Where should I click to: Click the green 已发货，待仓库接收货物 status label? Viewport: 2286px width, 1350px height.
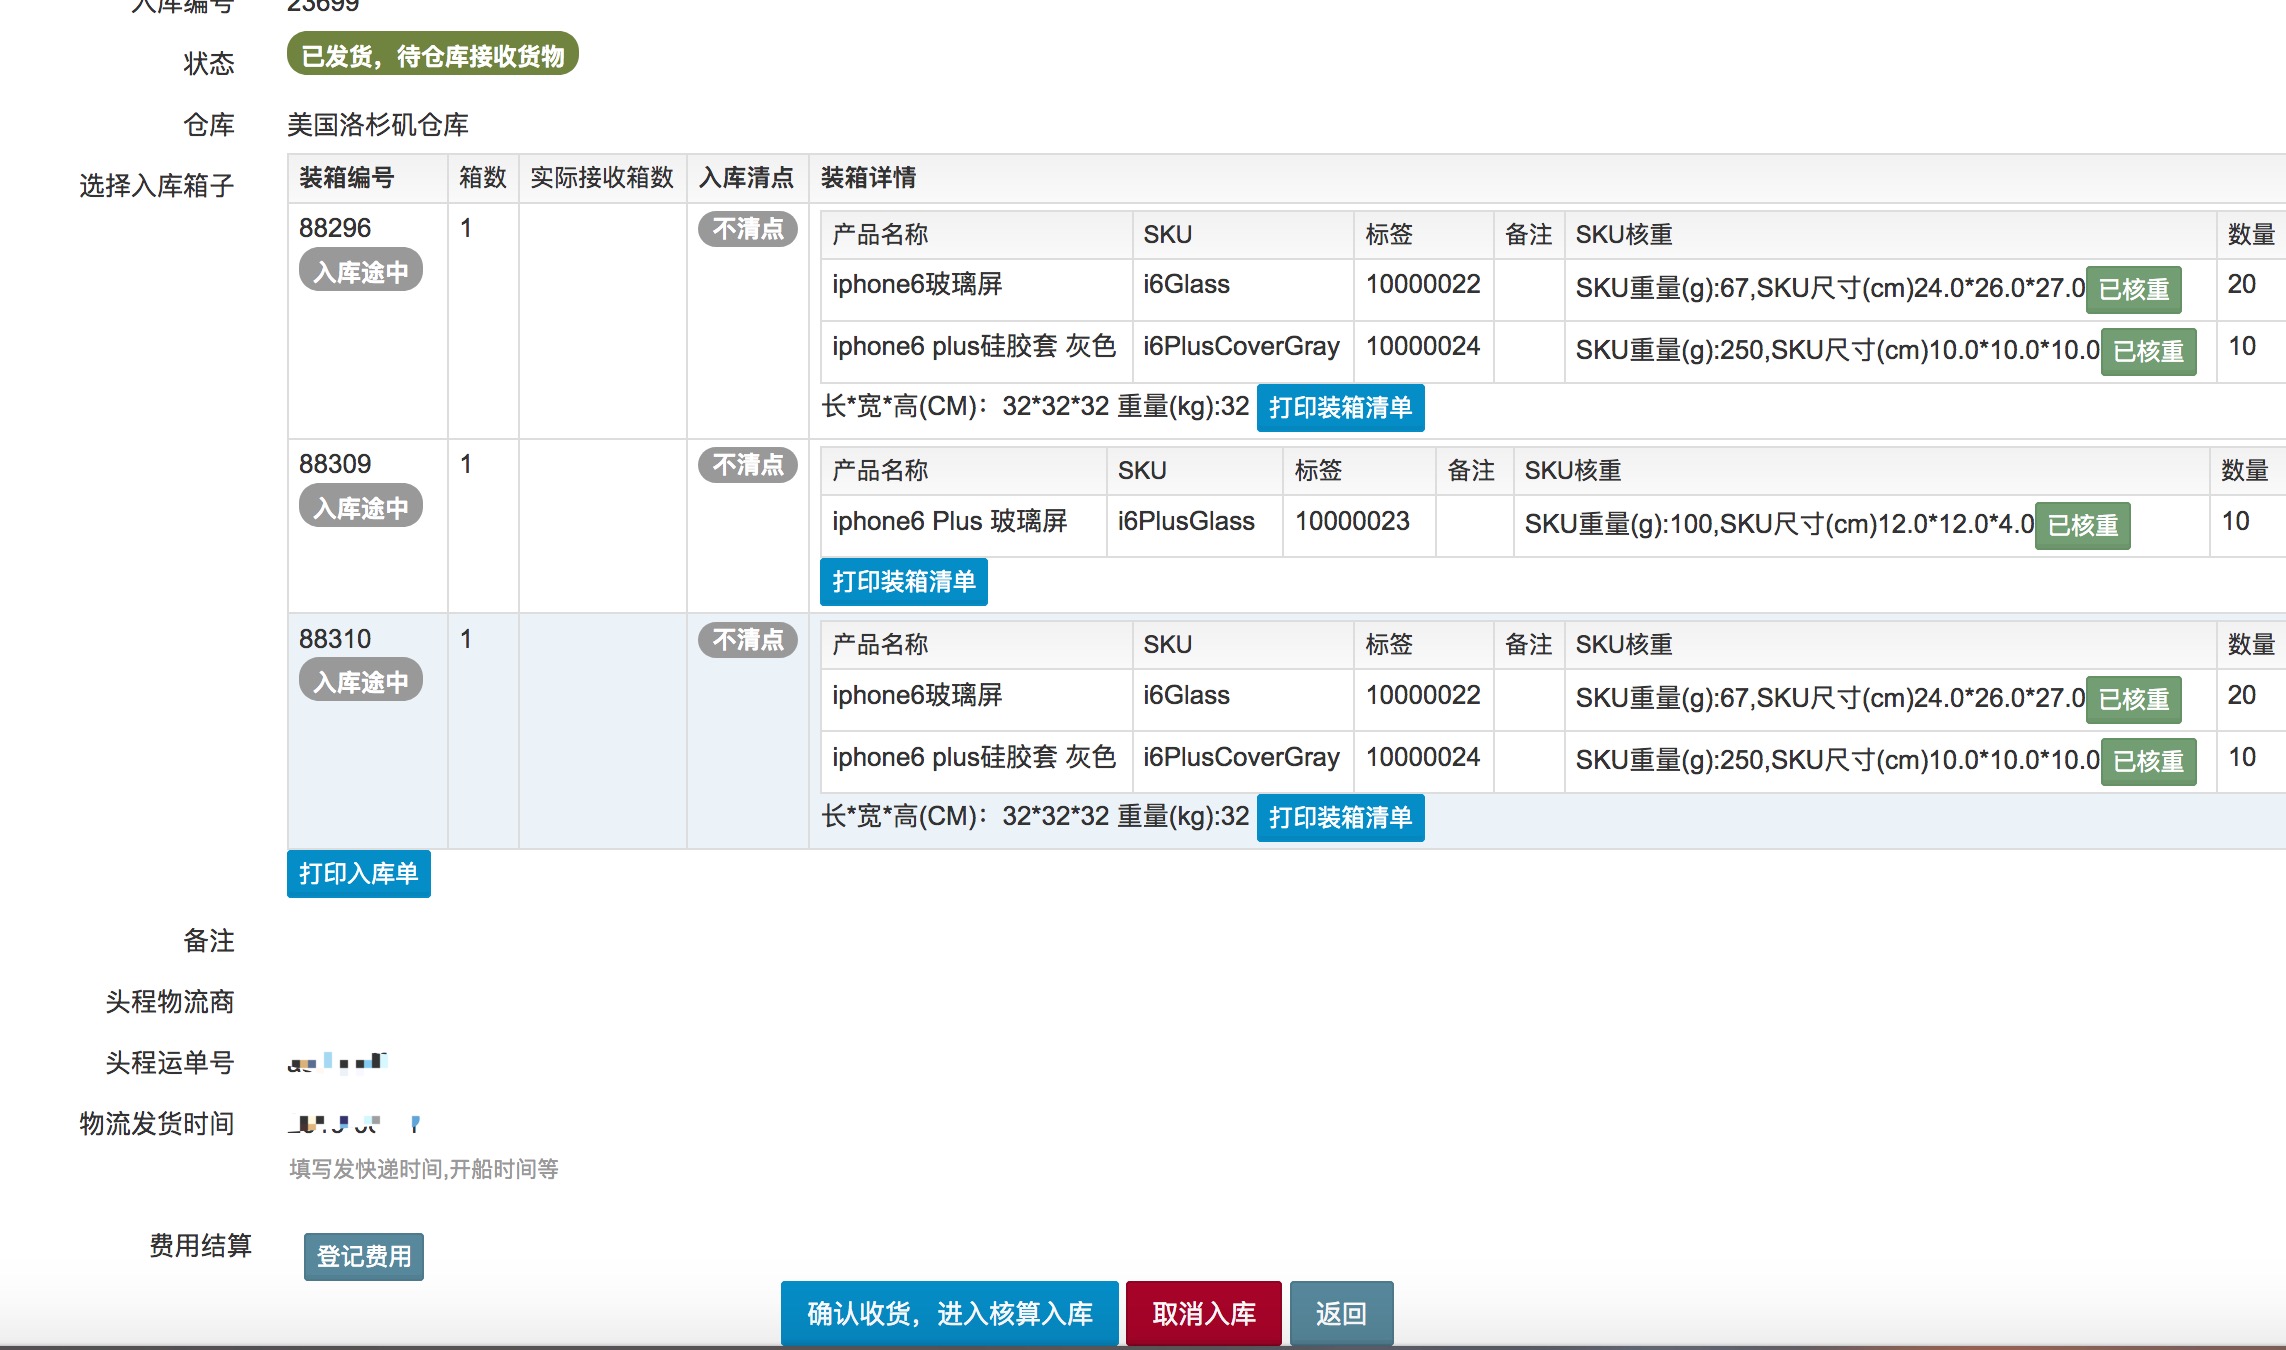coord(432,56)
